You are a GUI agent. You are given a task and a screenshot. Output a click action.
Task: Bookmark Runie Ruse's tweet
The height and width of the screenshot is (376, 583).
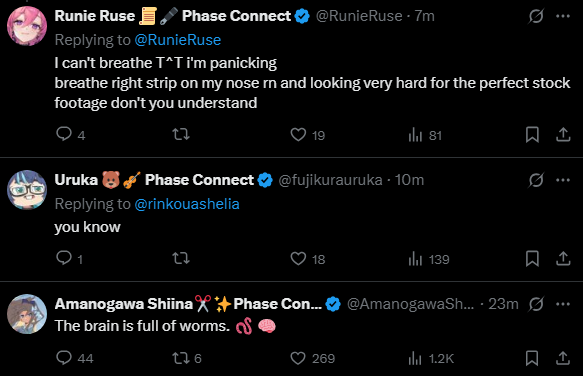(532, 135)
